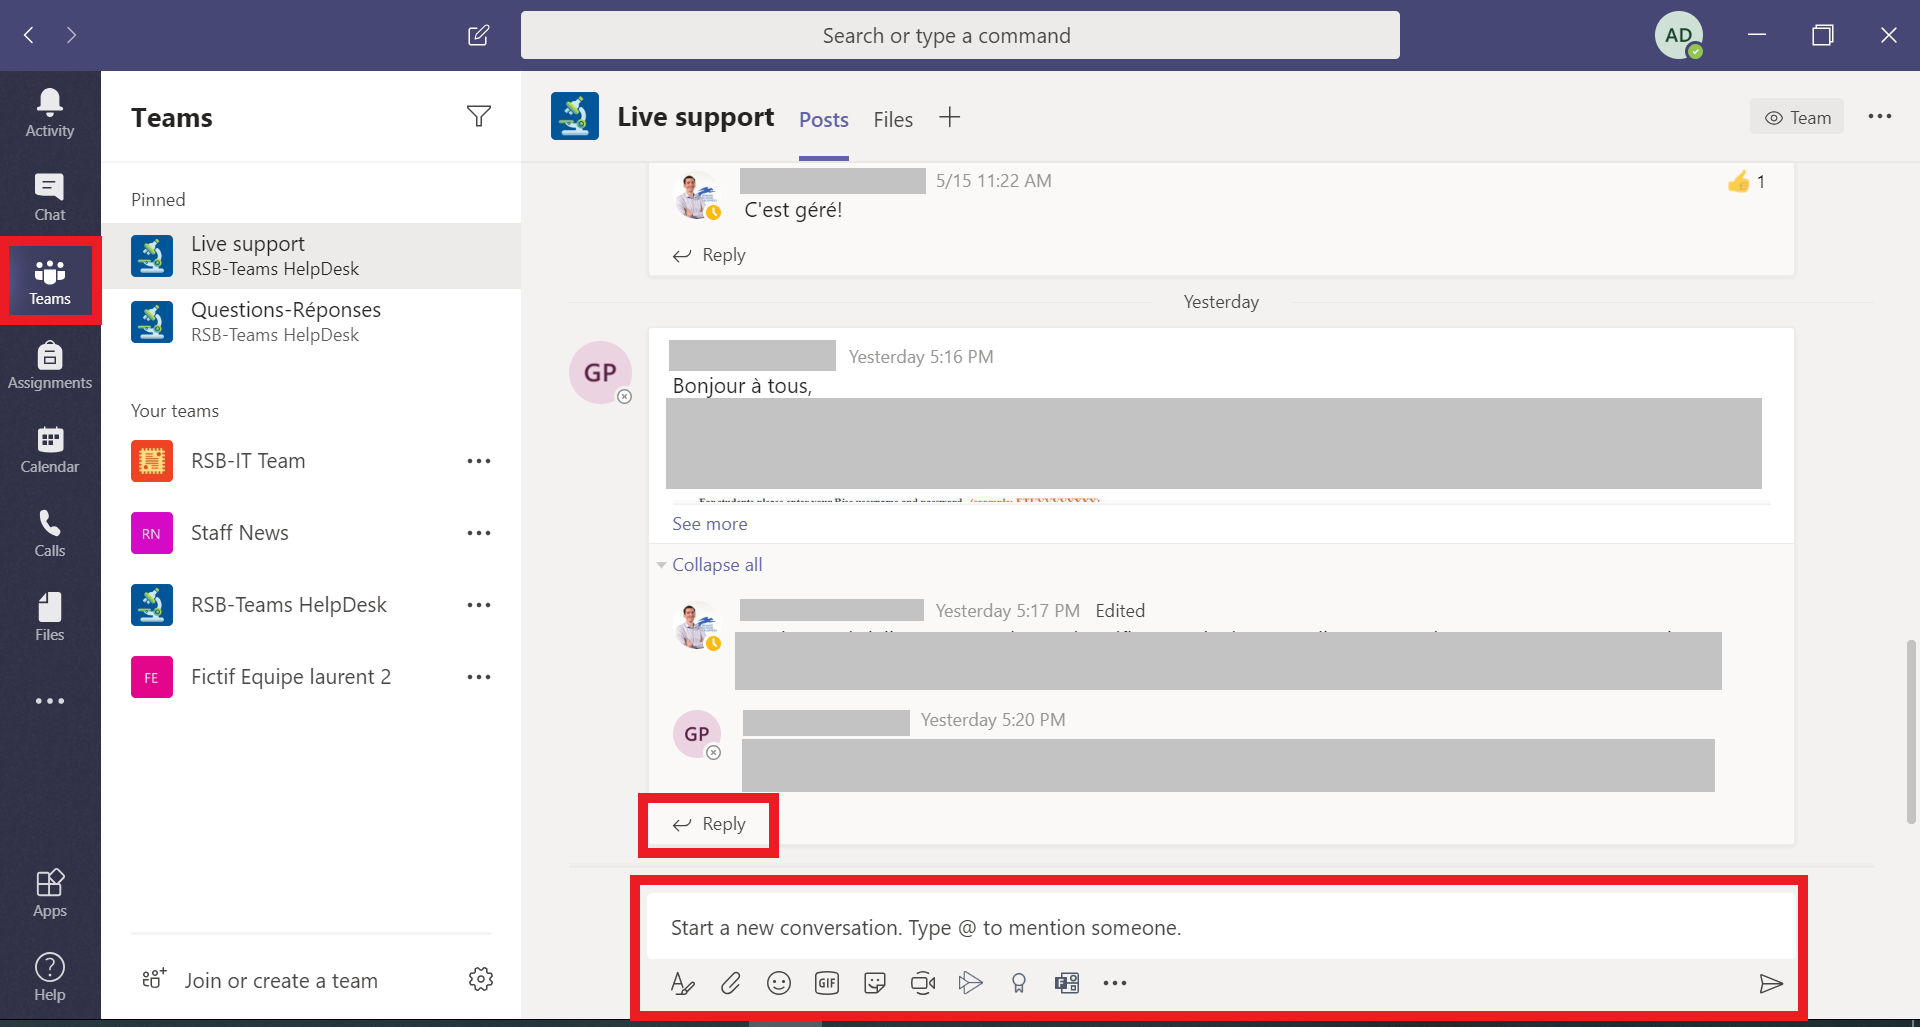The width and height of the screenshot is (1920, 1027).
Task: Open Chat in the sidebar
Action: point(50,197)
